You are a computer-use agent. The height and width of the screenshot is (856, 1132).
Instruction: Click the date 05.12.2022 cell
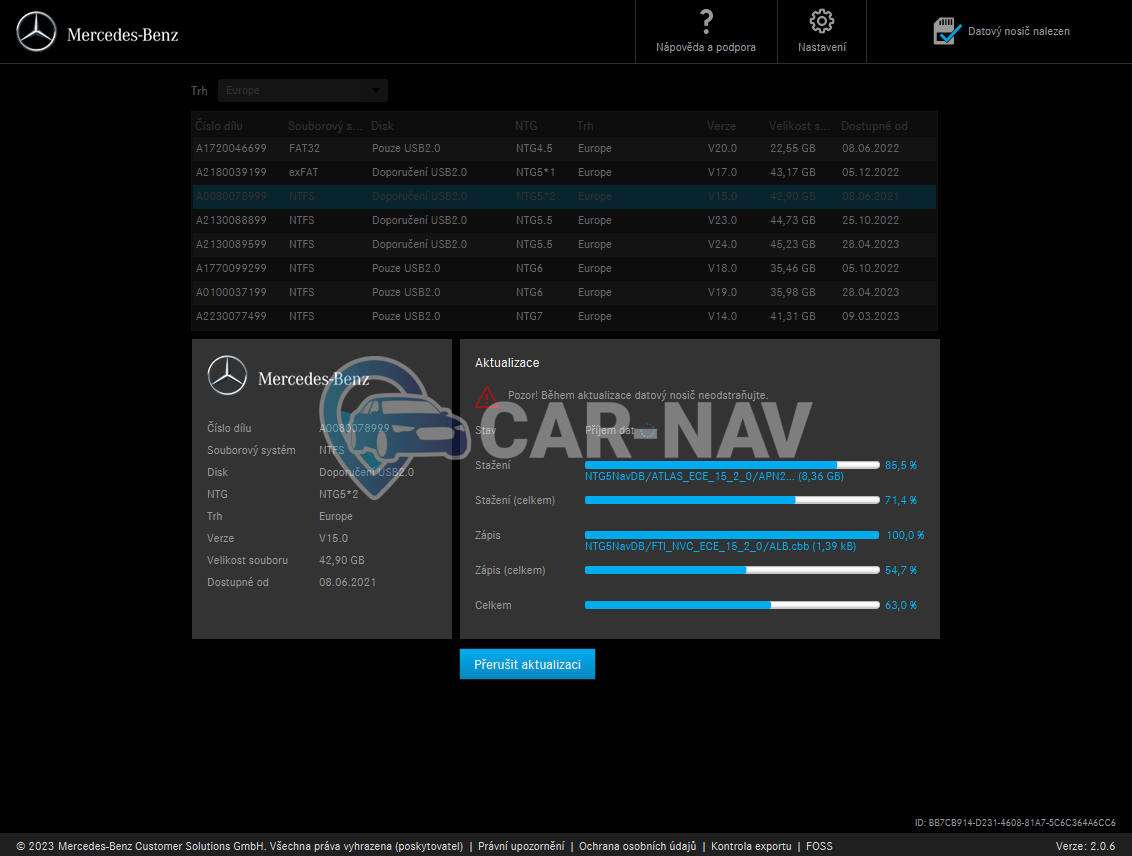(x=871, y=172)
